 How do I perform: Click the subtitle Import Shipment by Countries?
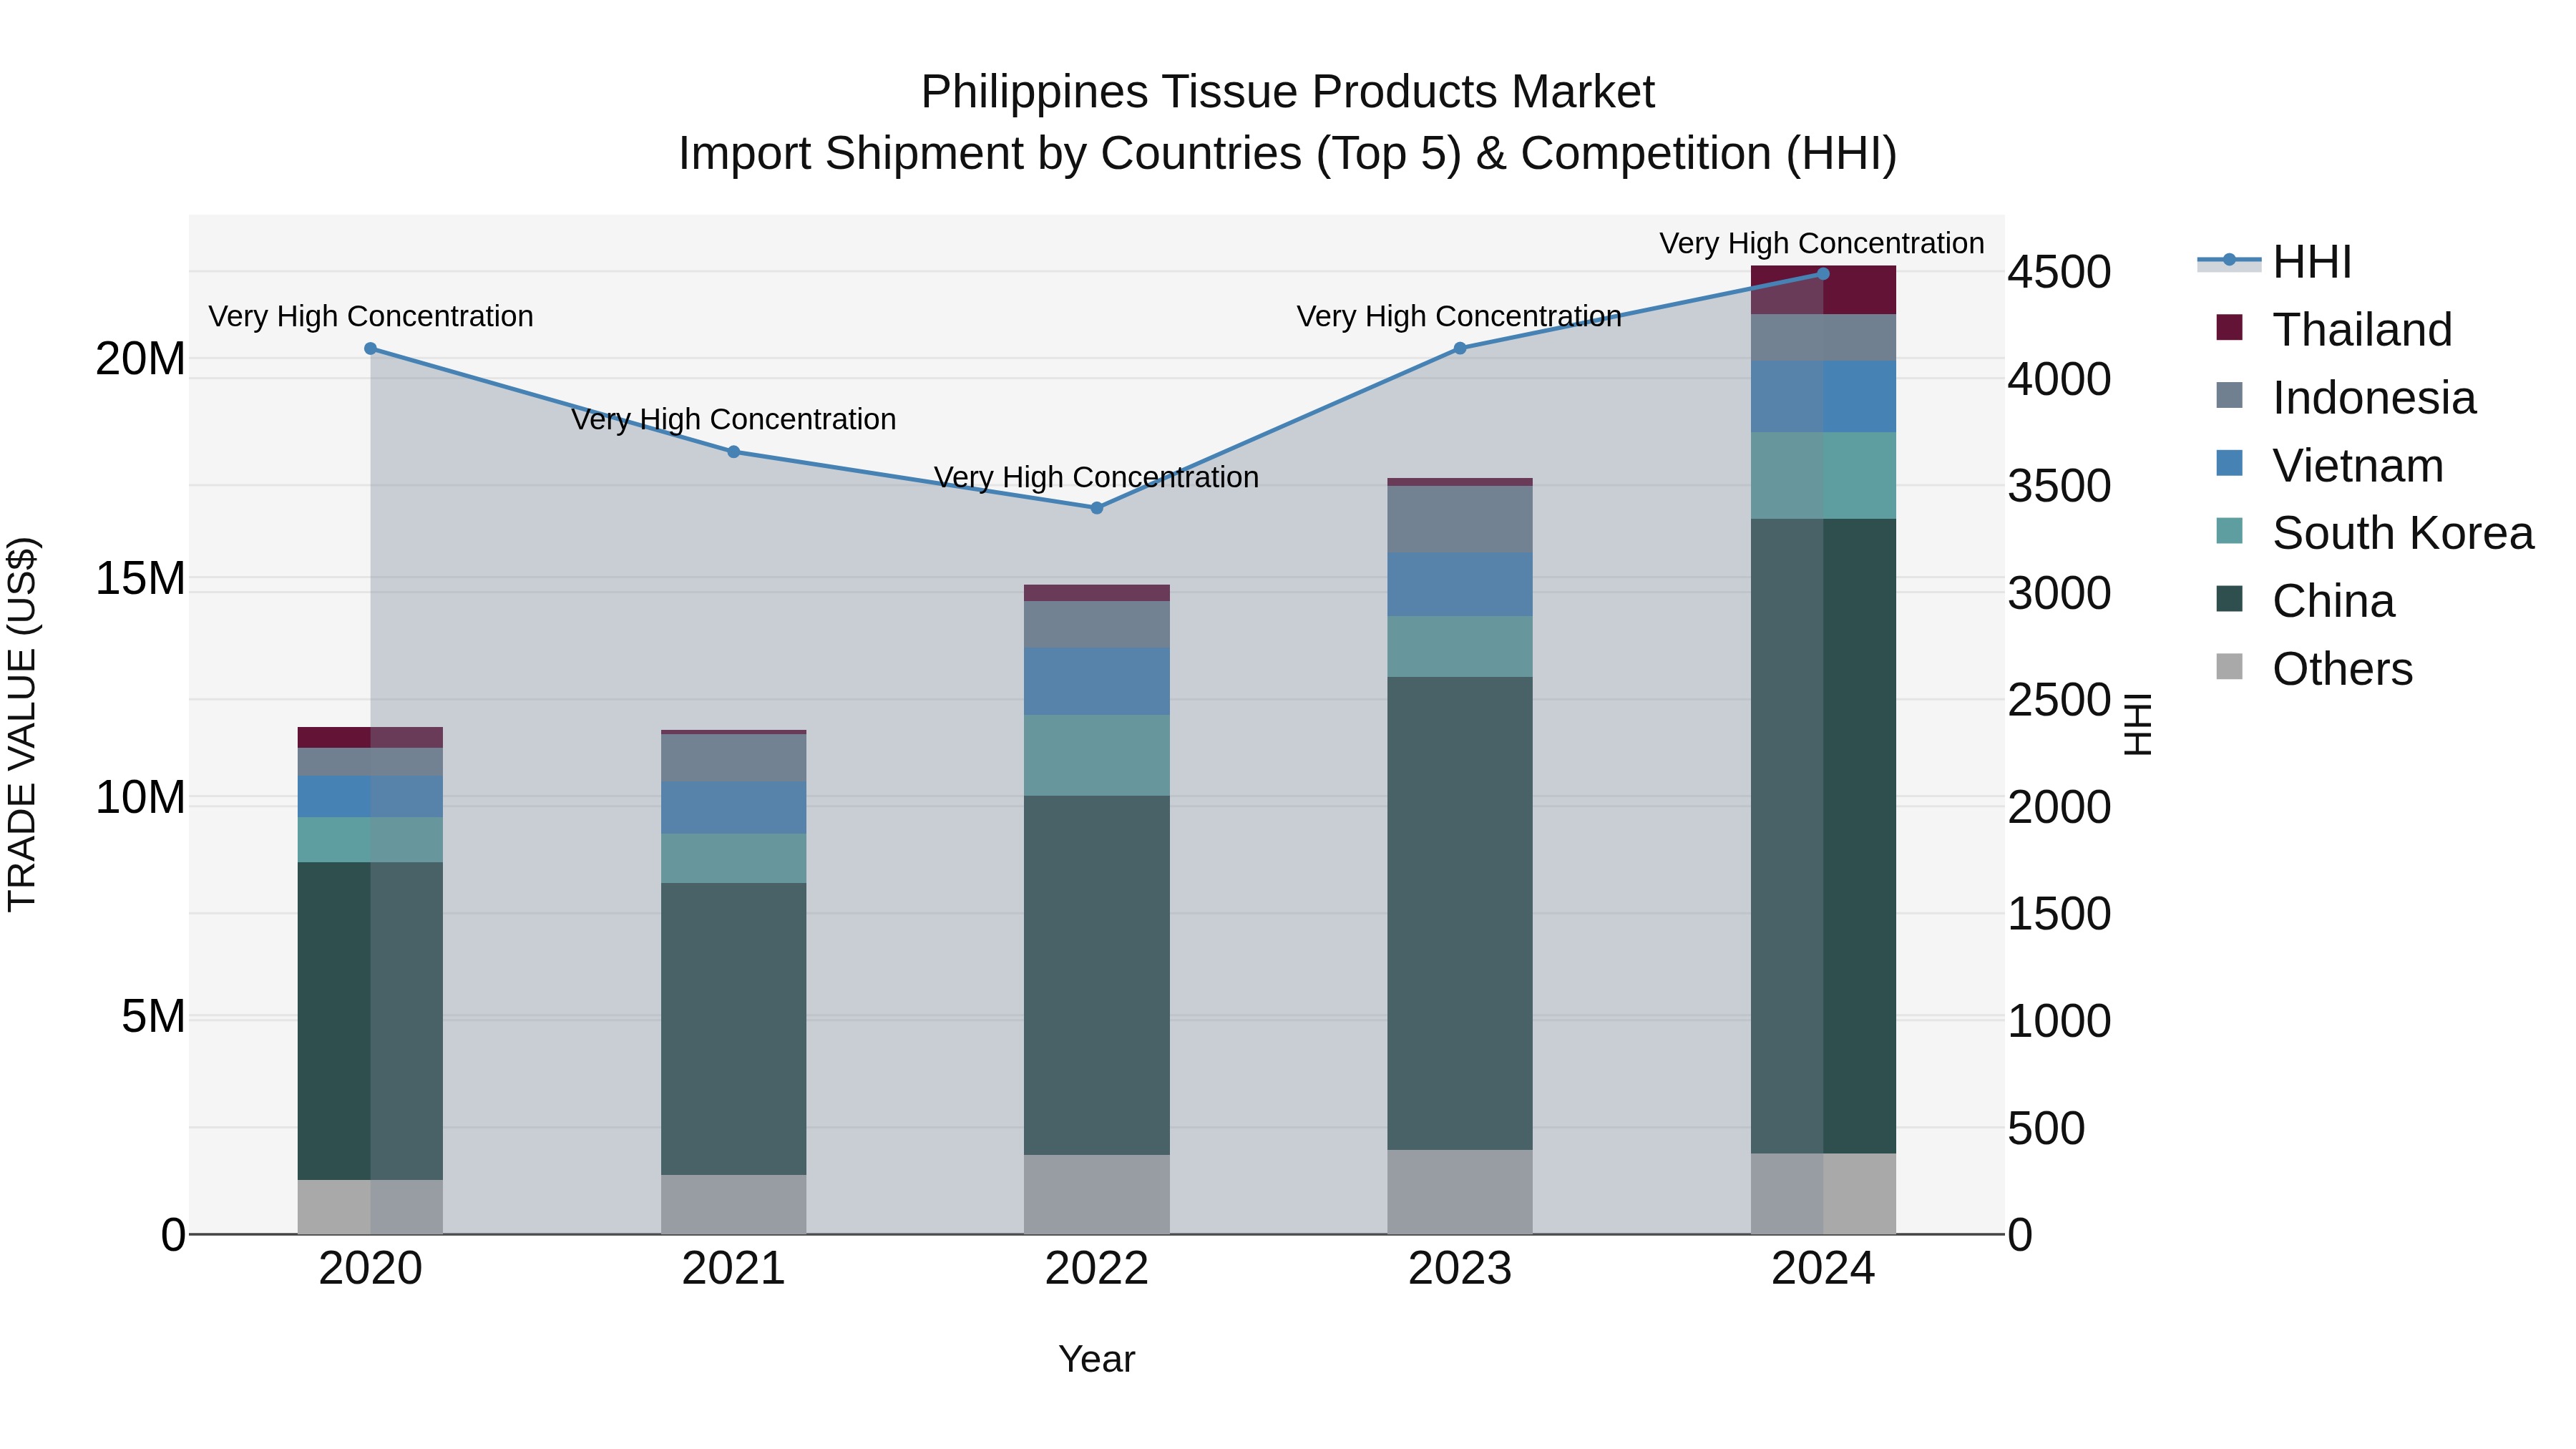point(1288,154)
